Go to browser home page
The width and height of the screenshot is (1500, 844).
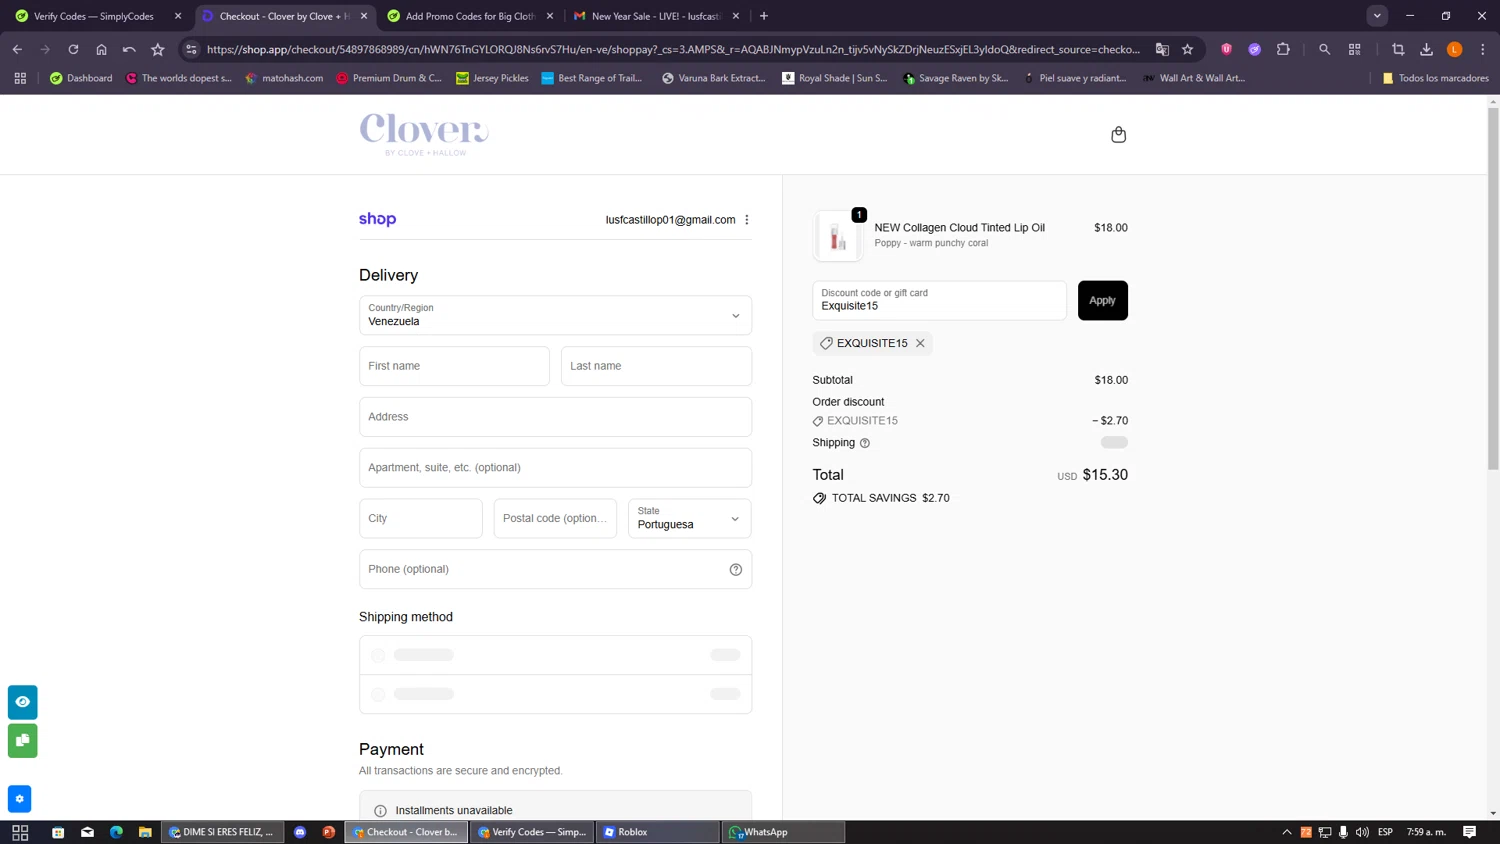click(x=101, y=49)
